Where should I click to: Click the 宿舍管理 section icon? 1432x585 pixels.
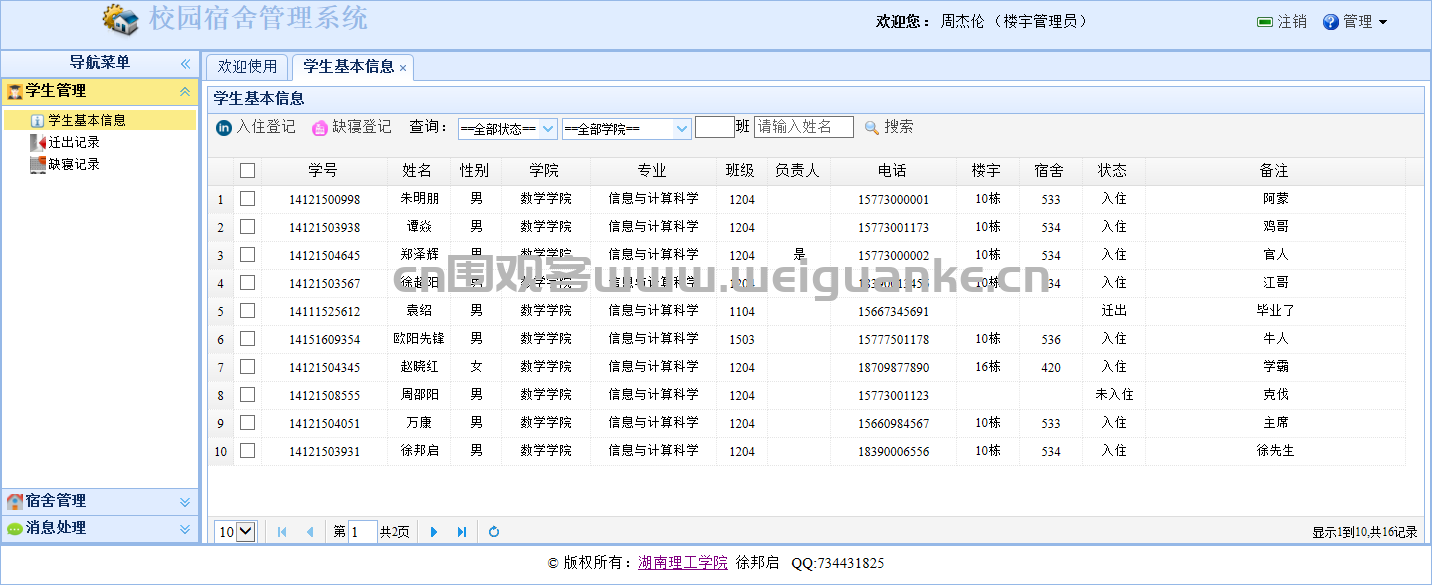point(14,501)
